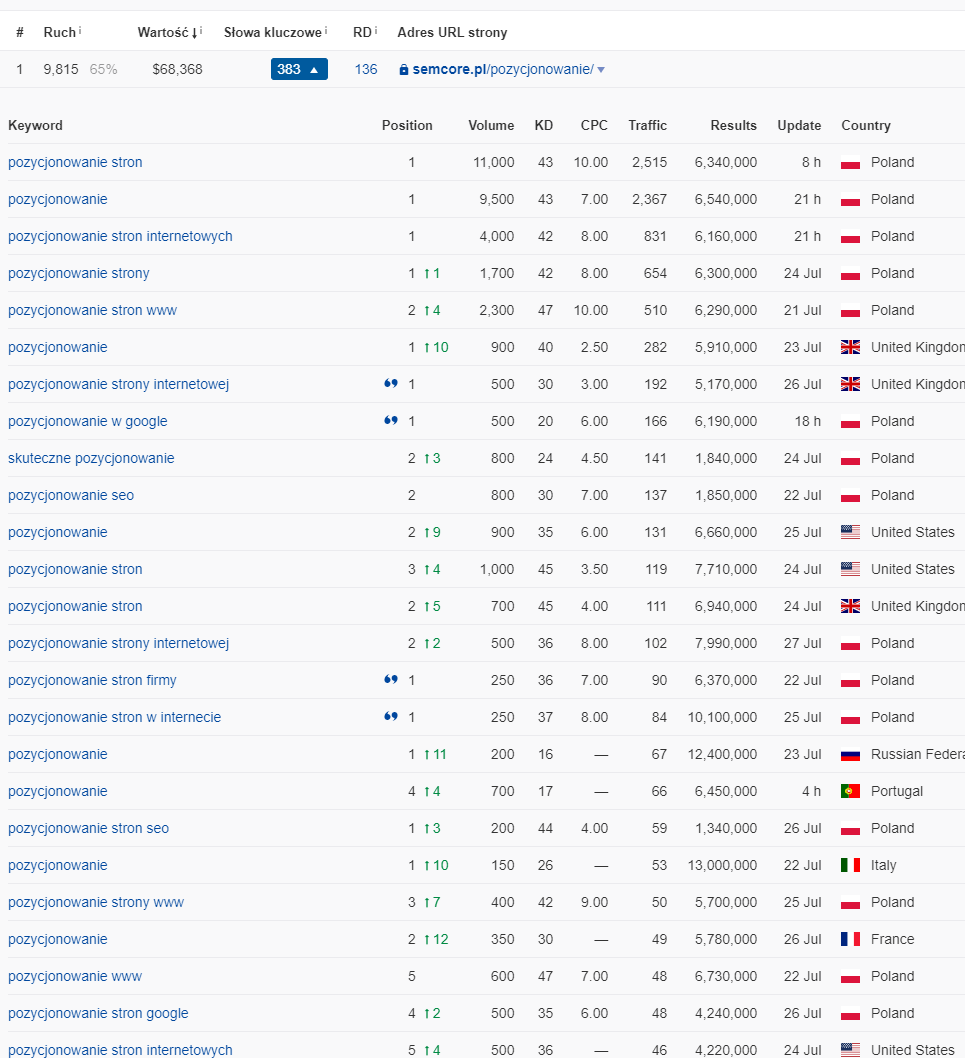Open the 136 referring domains link
Image resolution: width=965 pixels, height=1058 pixels.
coord(366,69)
